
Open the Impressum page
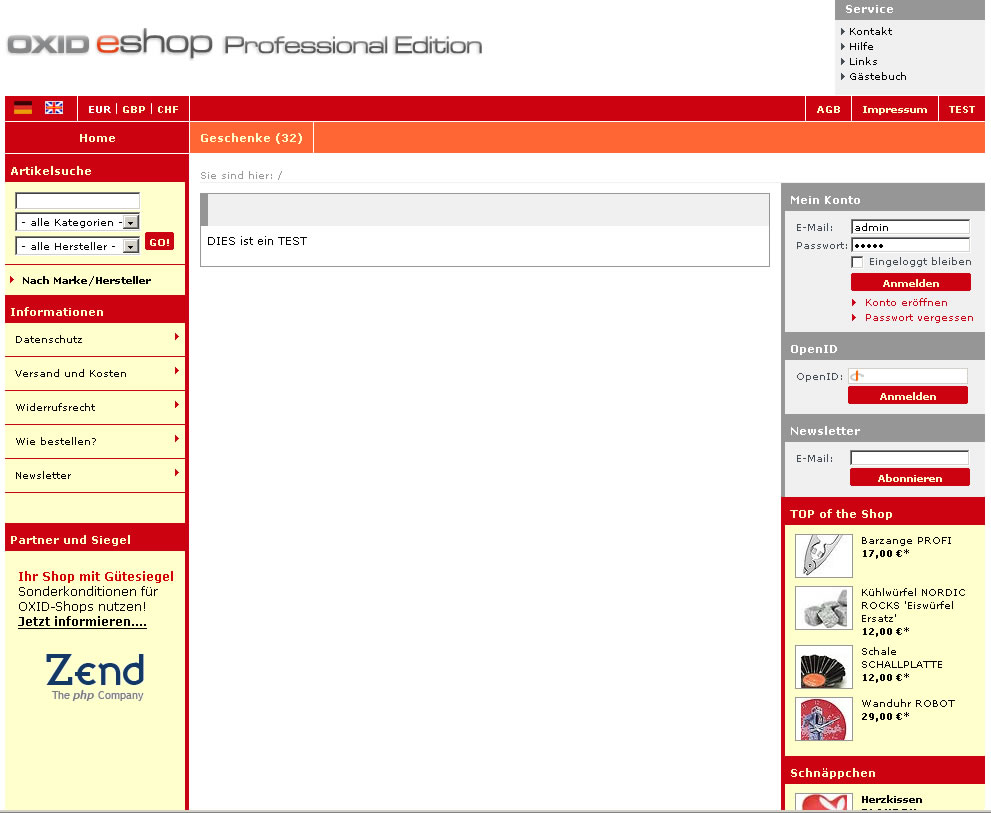[894, 109]
